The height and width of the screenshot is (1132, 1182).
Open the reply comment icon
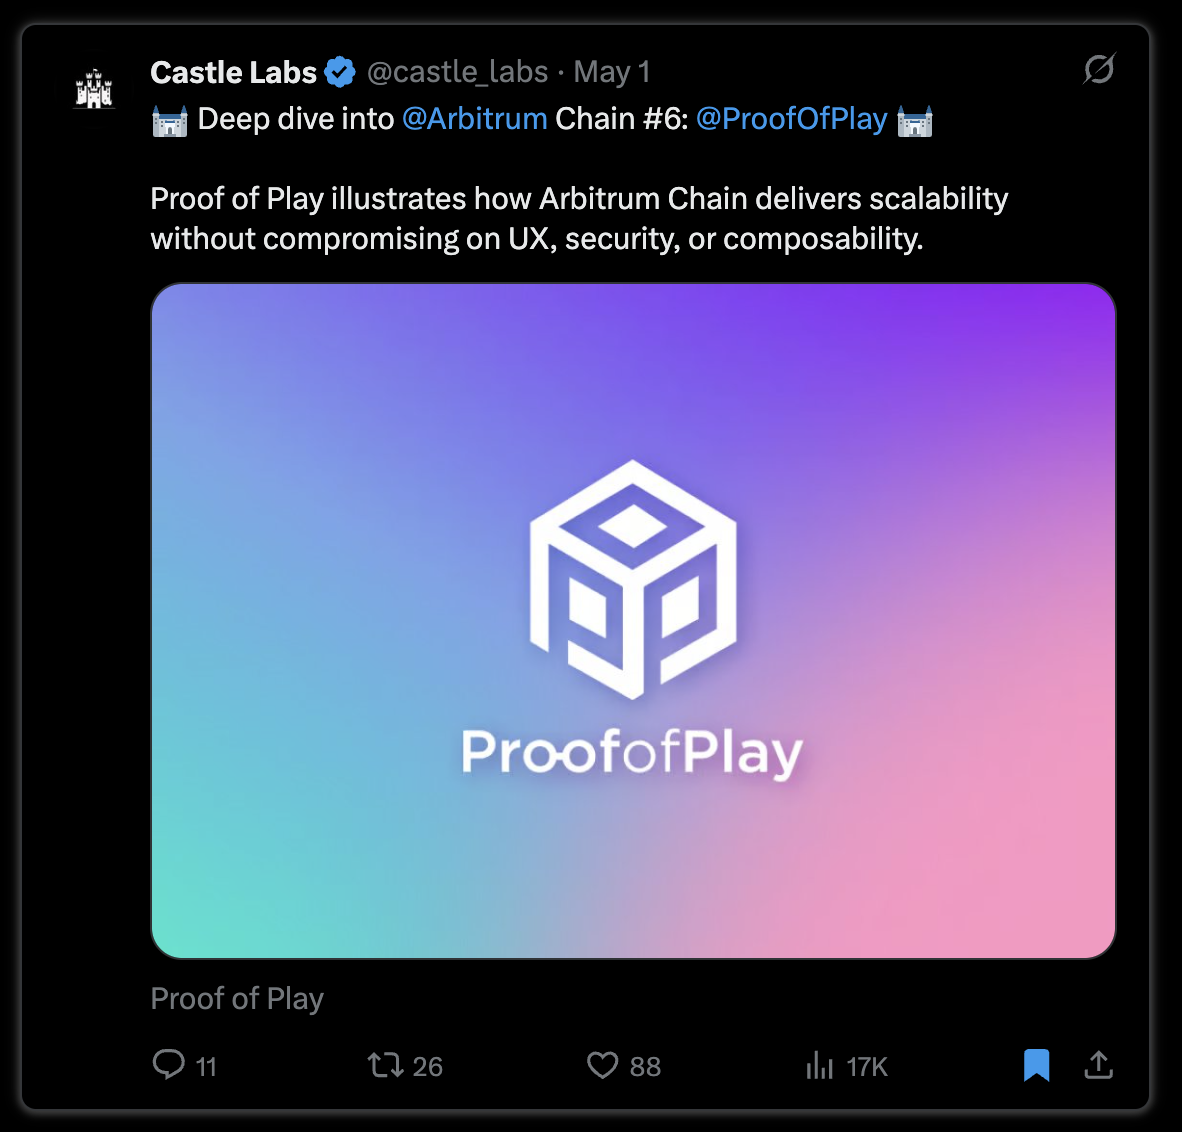click(x=168, y=1064)
